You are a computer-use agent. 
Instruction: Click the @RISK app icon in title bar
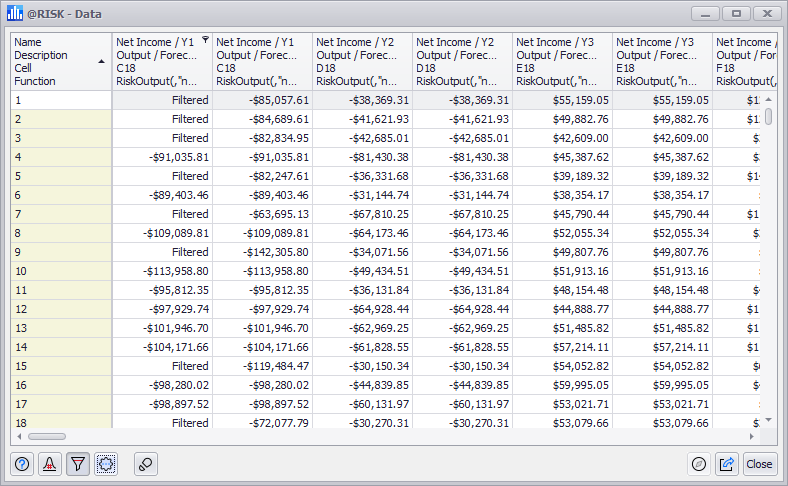coord(15,14)
